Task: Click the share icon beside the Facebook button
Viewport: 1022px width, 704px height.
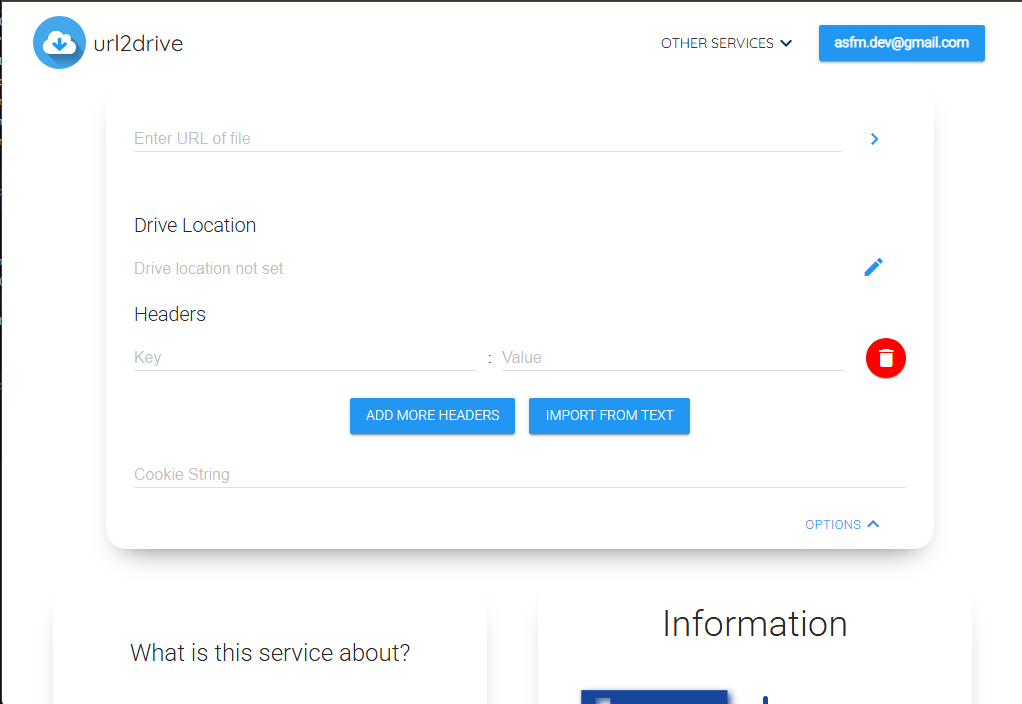Action: [x=764, y=698]
